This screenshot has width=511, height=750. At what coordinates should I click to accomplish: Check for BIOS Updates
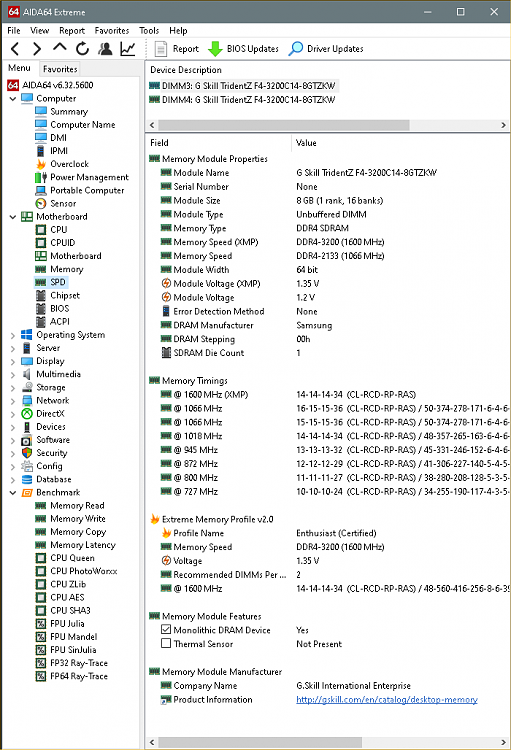pos(244,49)
